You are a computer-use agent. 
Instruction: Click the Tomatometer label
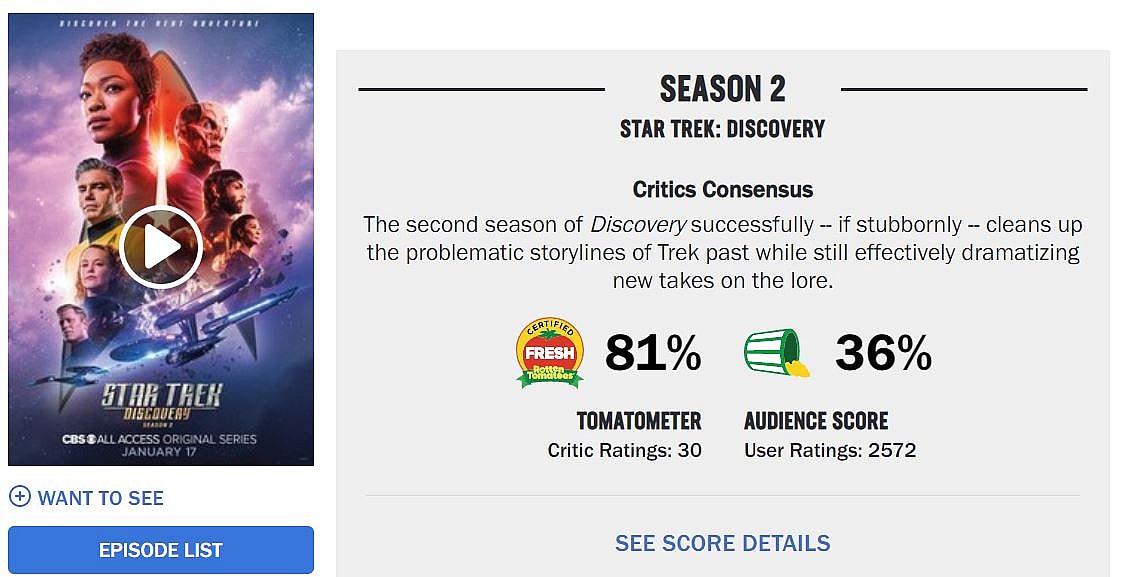coord(639,421)
